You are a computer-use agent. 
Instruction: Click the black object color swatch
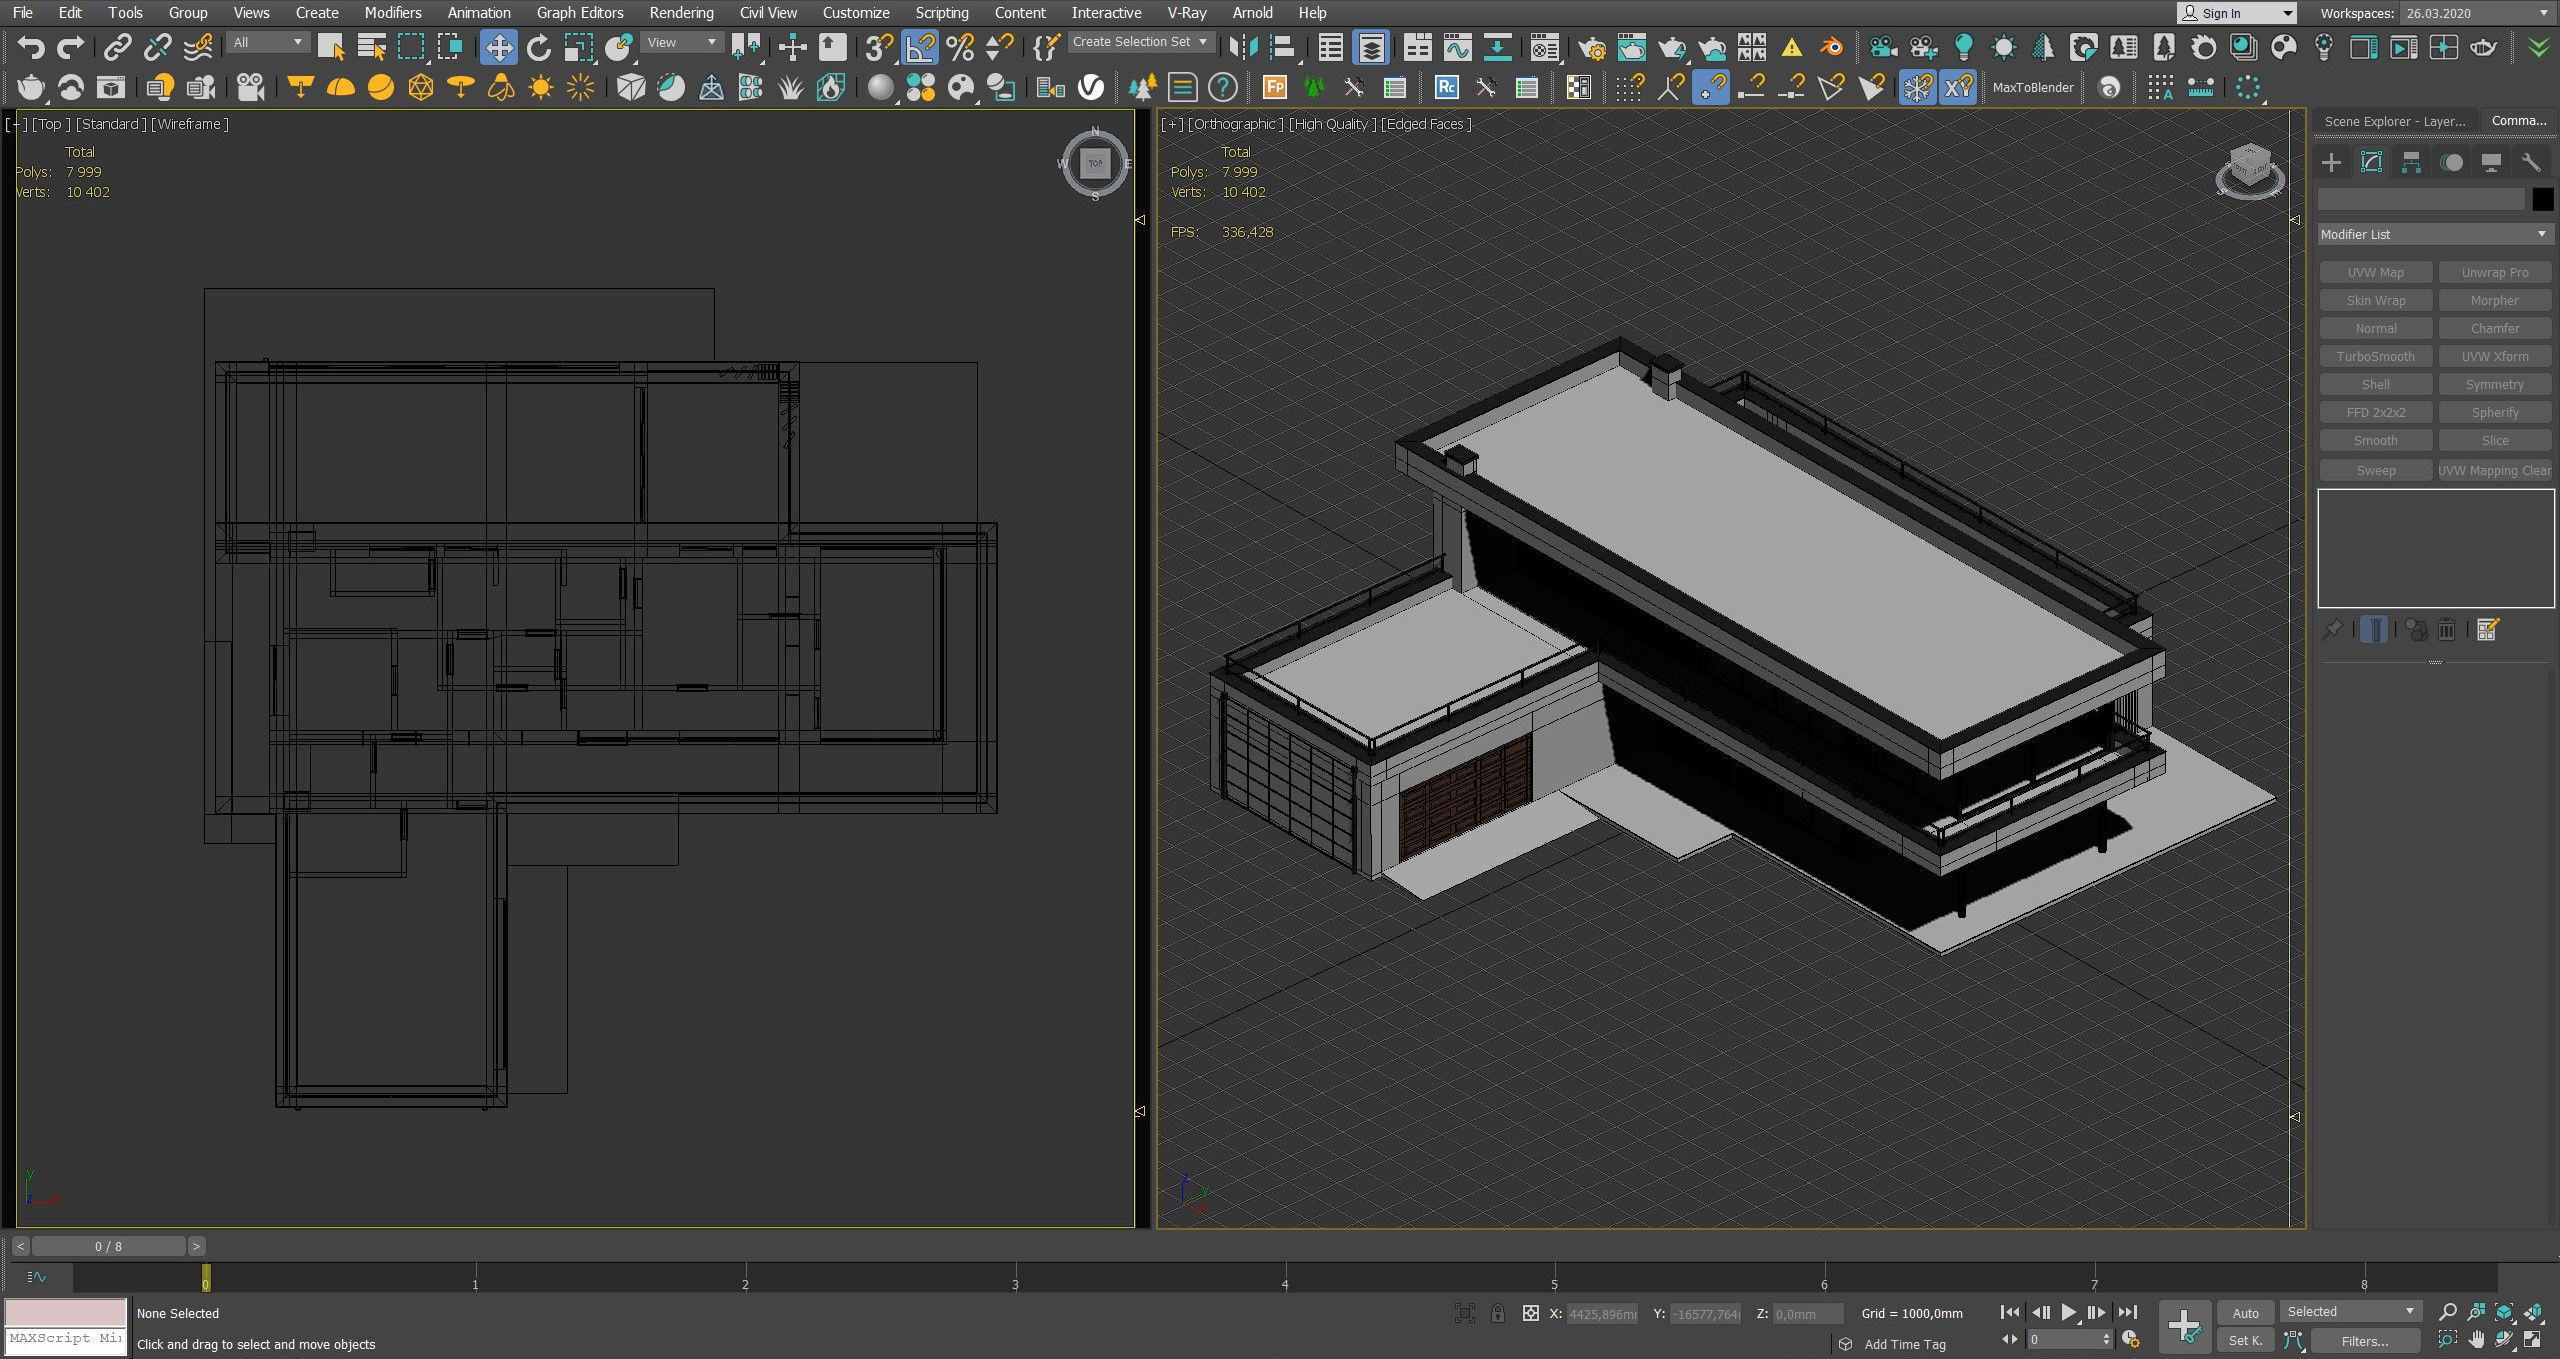pos(2542,199)
